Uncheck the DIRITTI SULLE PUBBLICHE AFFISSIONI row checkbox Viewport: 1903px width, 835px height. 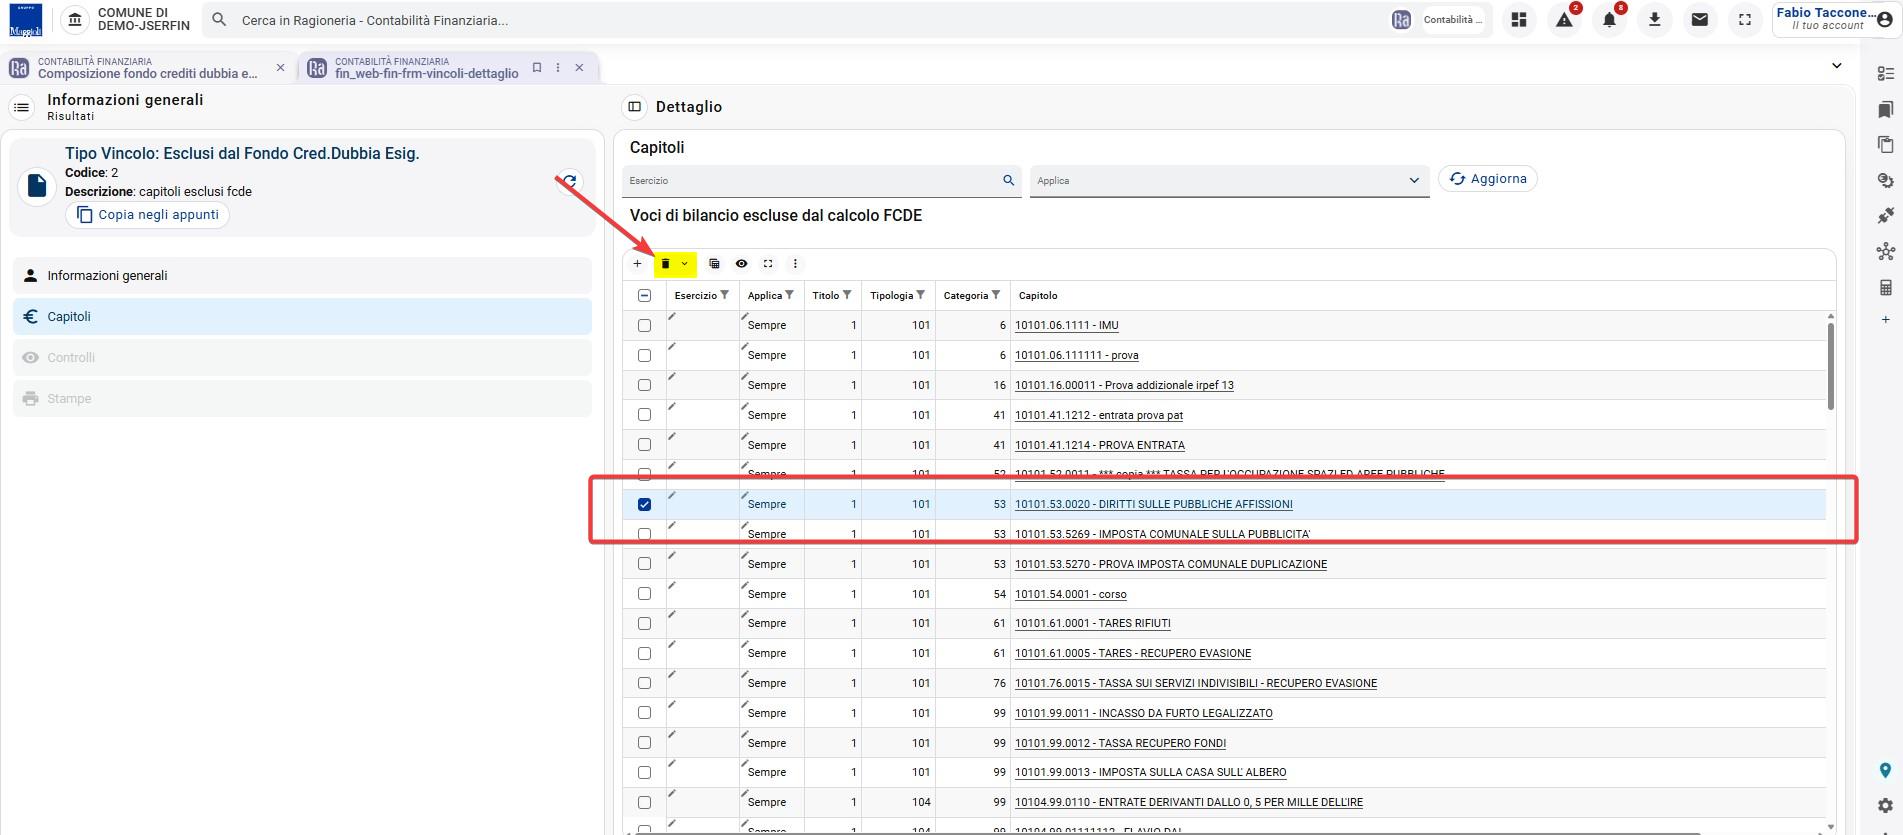[x=644, y=504]
